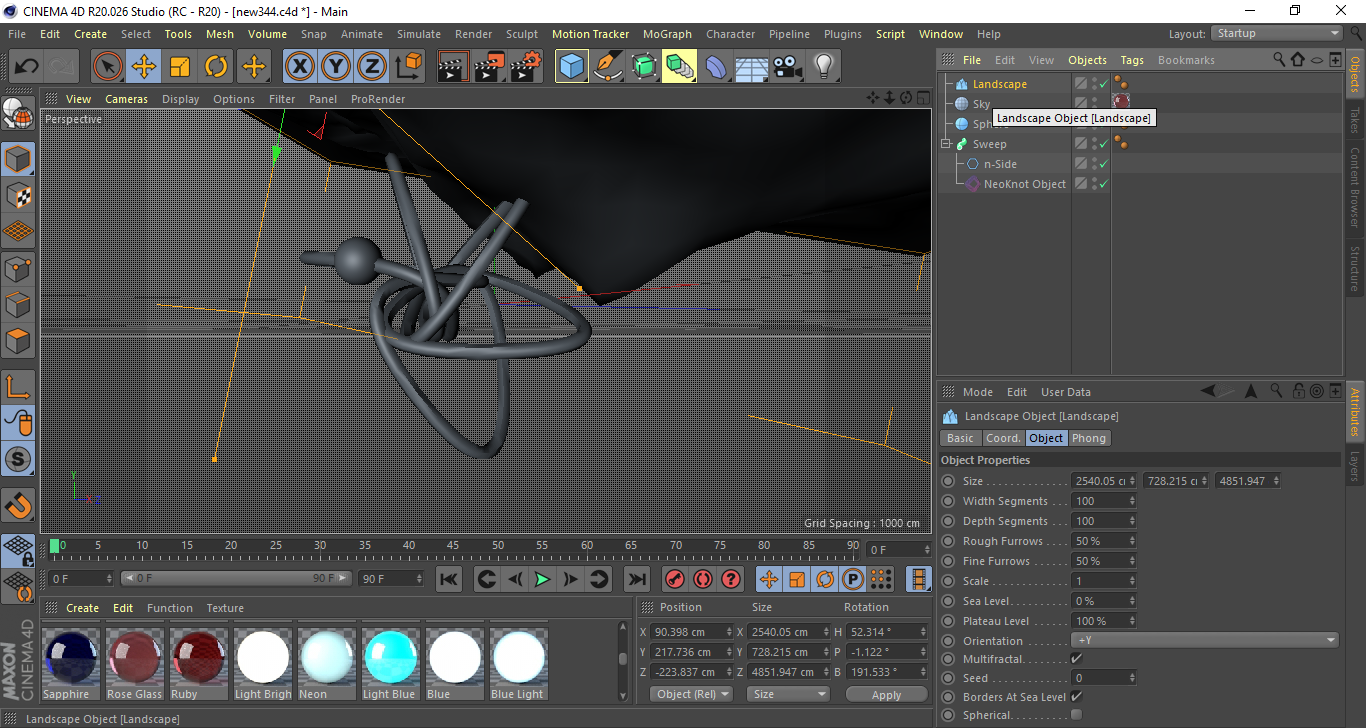
Task: Select Model mode cube icon
Action: [x=18, y=159]
